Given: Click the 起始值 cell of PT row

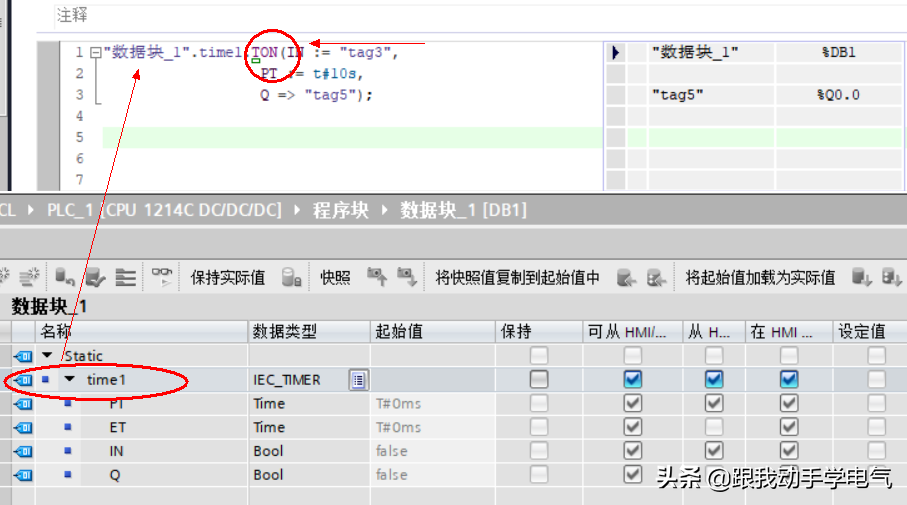Looking at the screenshot, I should click(x=432, y=403).
